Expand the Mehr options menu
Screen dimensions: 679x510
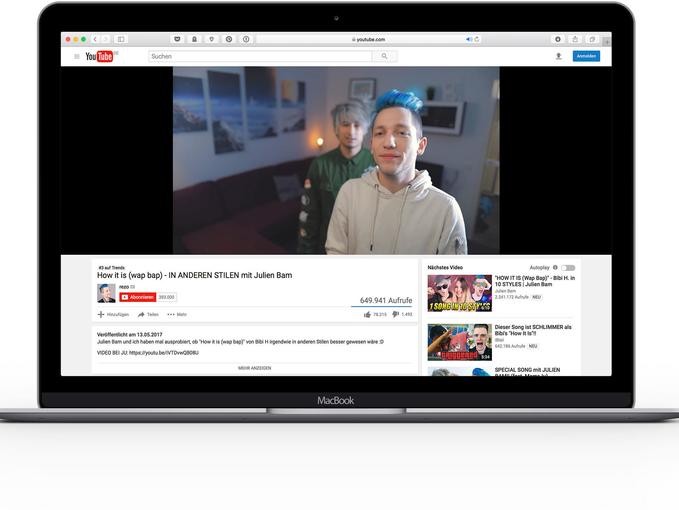tap(177, 314)
